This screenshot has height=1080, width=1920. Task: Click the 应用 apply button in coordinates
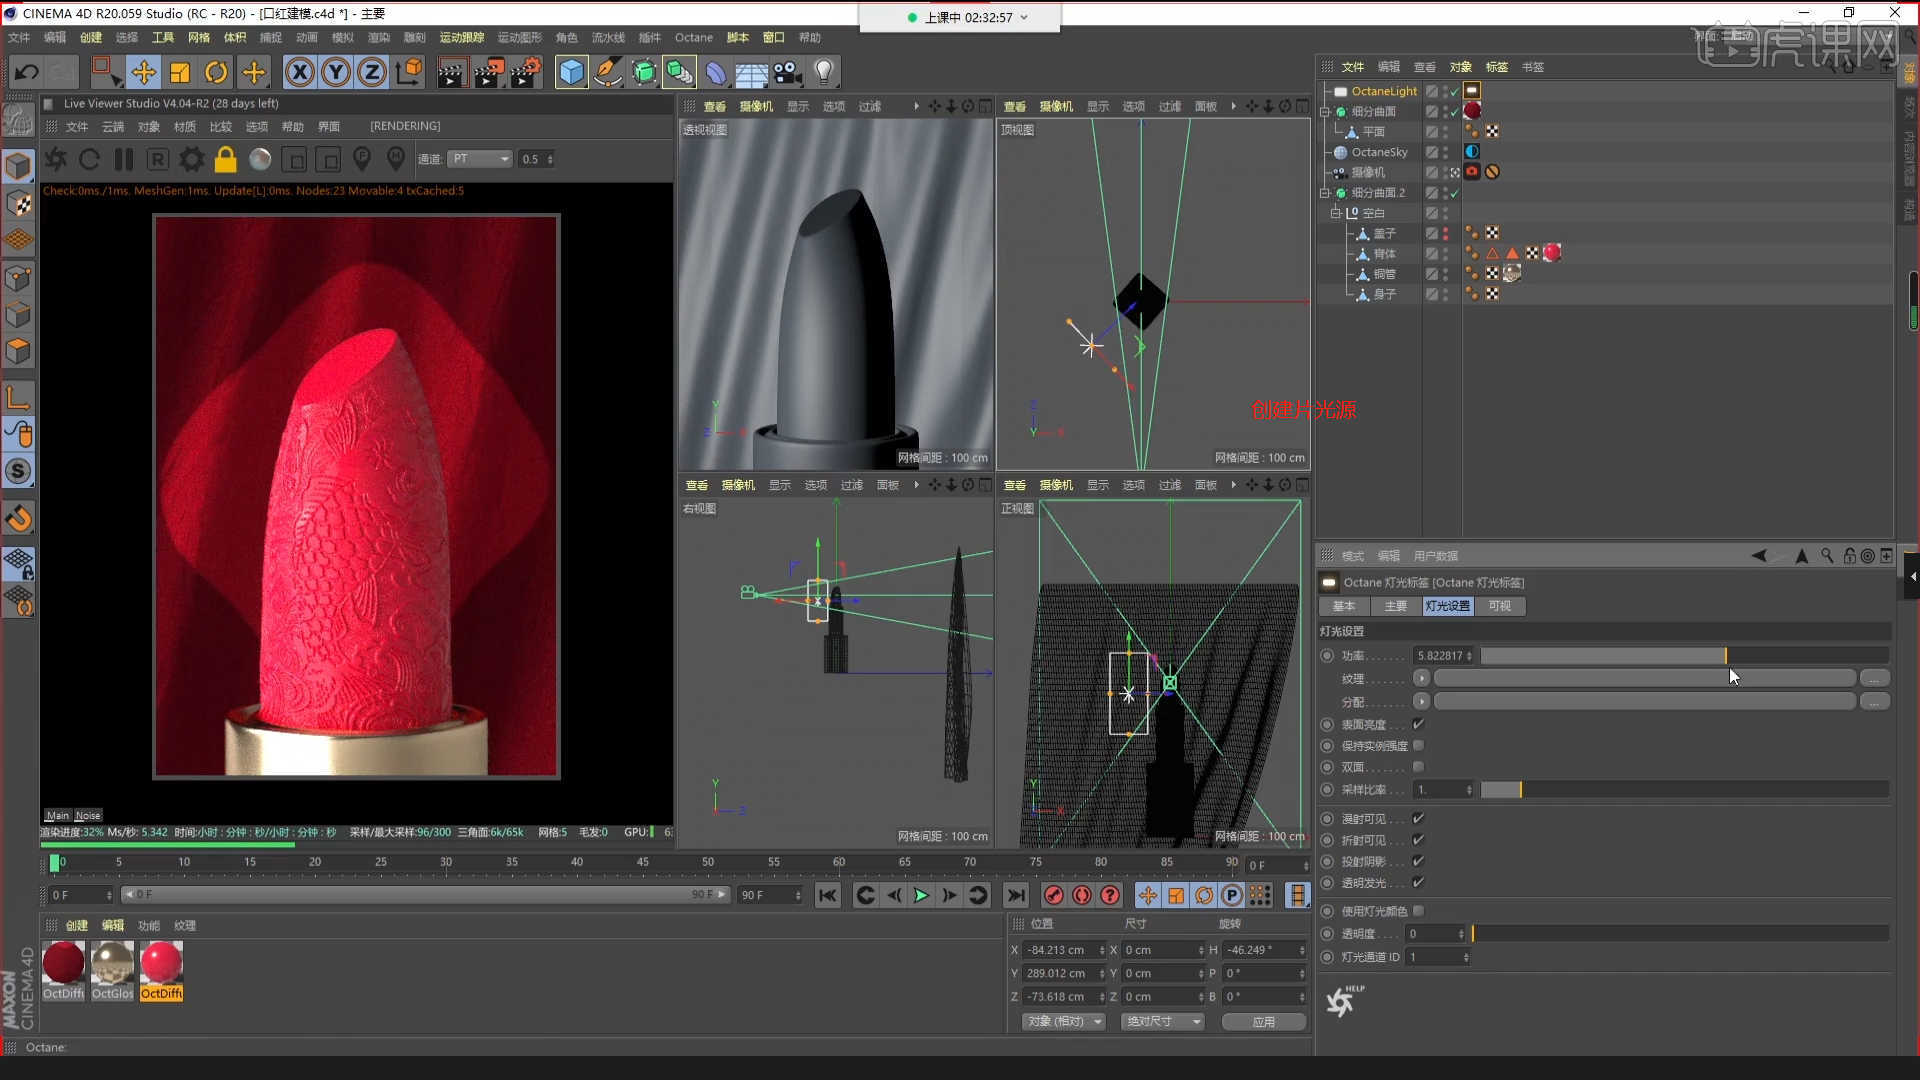coord(1264,1022)
